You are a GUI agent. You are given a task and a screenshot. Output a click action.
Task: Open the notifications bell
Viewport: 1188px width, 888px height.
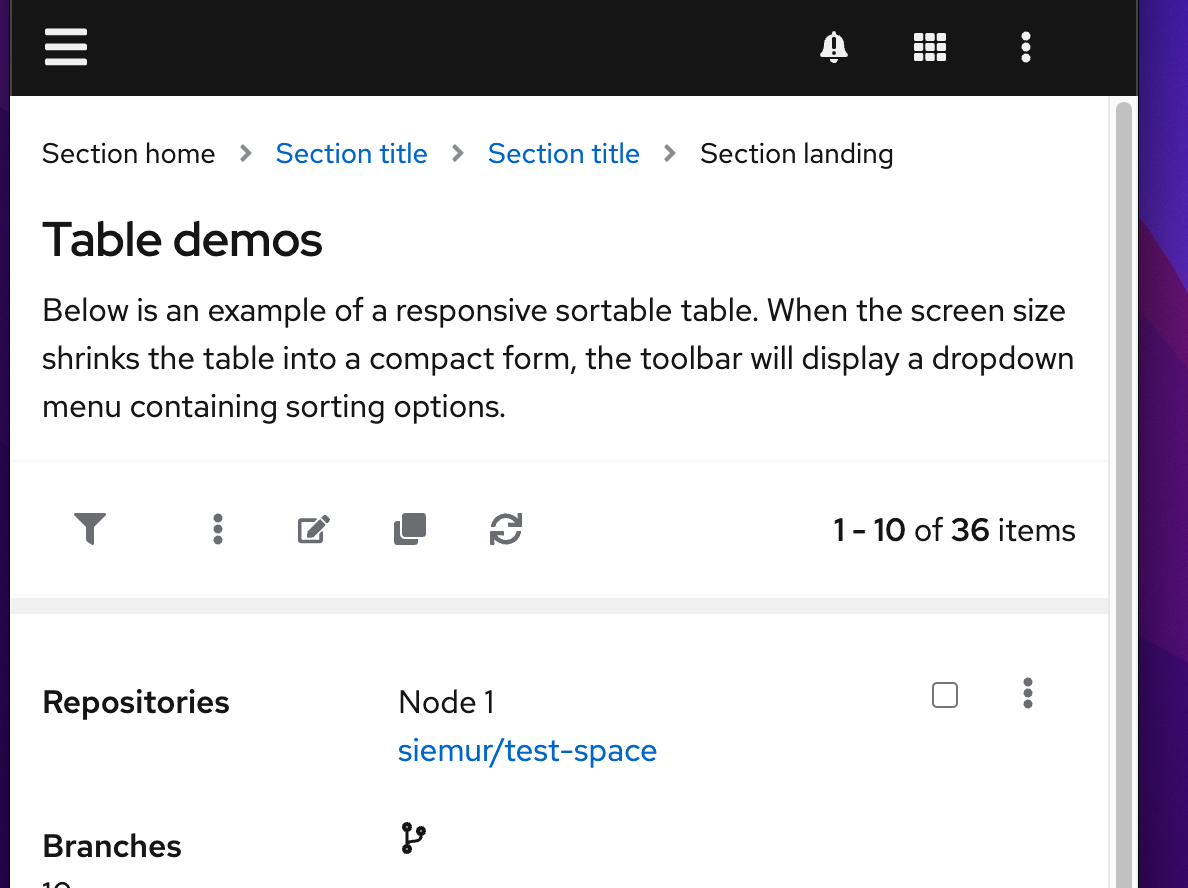click(833, 47)
